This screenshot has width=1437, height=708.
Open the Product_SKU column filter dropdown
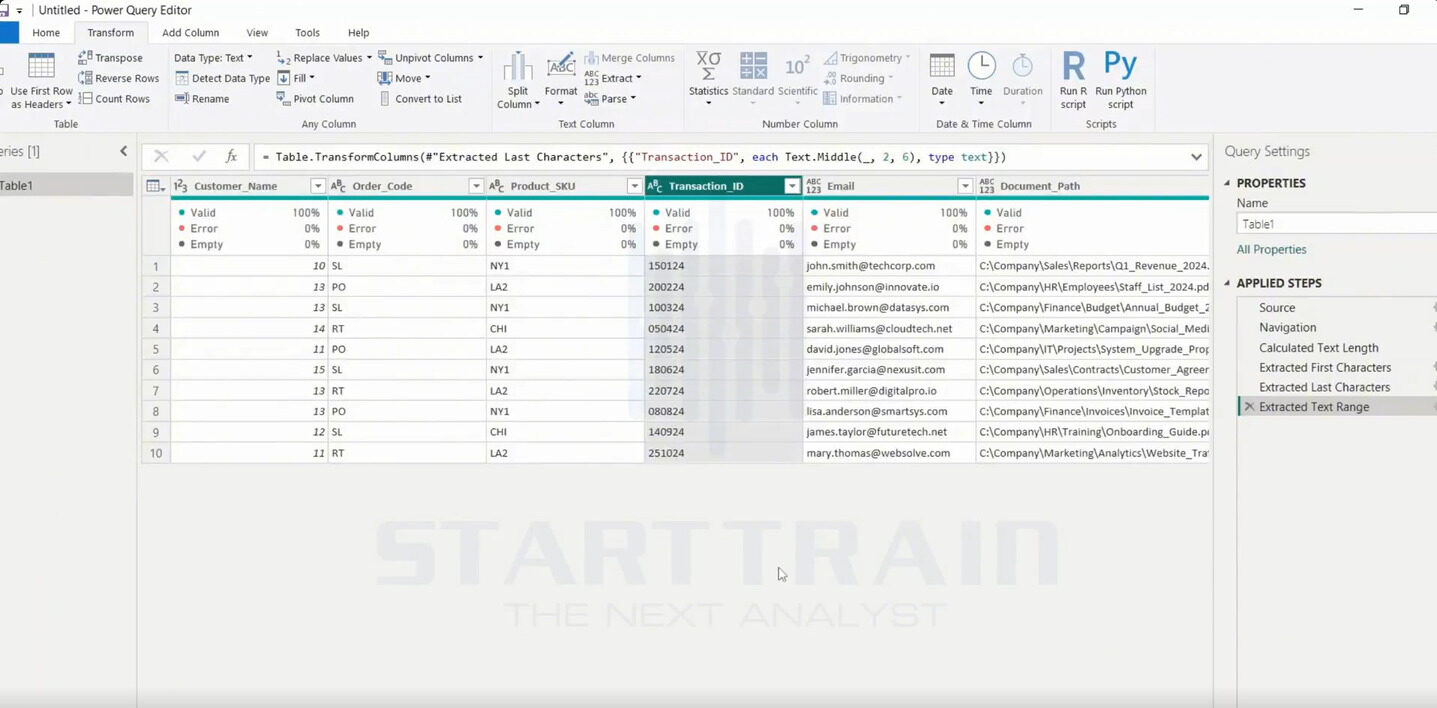634,186
